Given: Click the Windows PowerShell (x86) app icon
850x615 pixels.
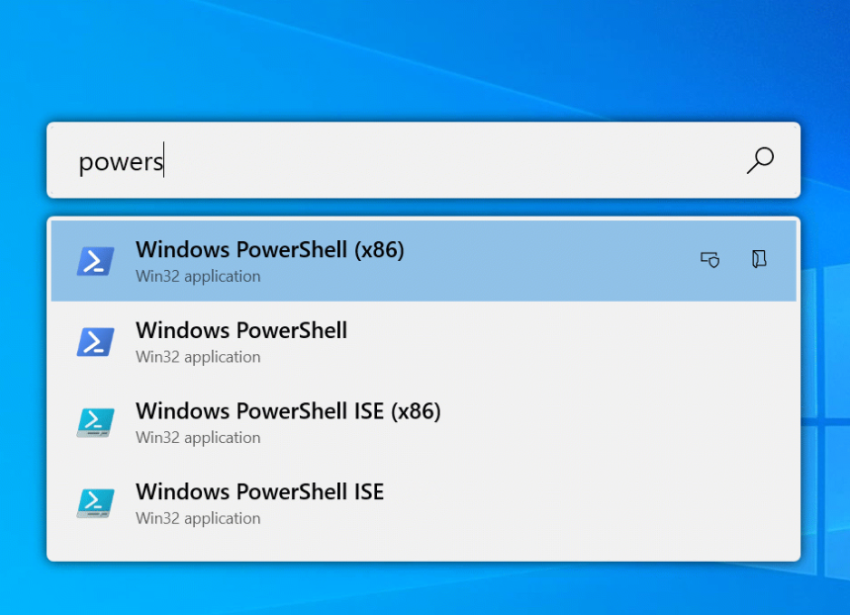Looking at the screenshot, I should 95,261.
